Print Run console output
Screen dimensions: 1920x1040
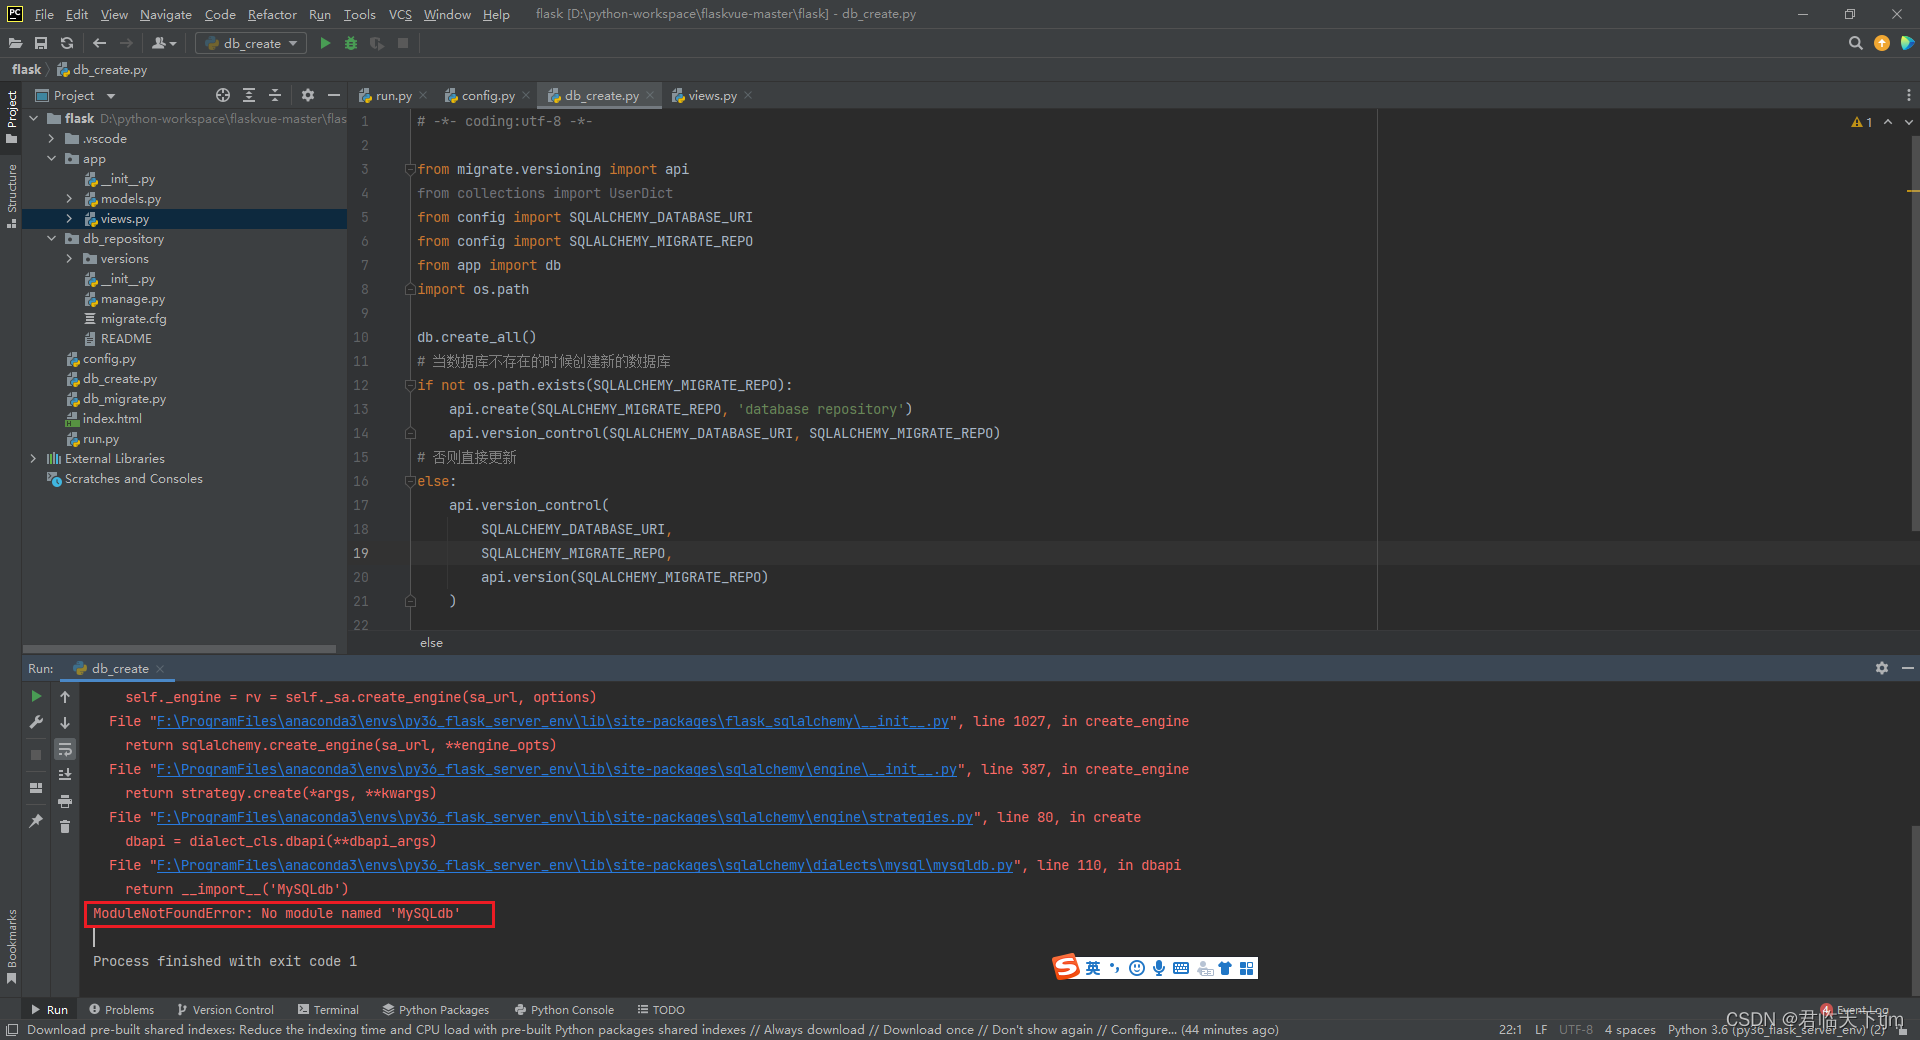pyautogui.click(x=65, y=801)
